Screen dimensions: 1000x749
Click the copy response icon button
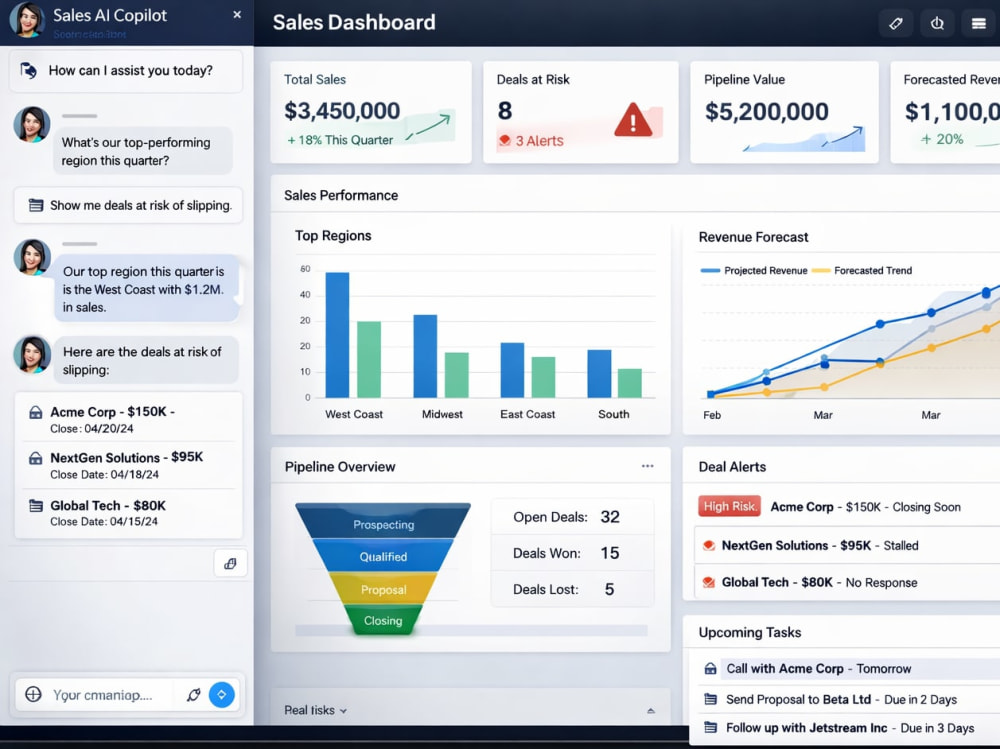click(230, 563)
